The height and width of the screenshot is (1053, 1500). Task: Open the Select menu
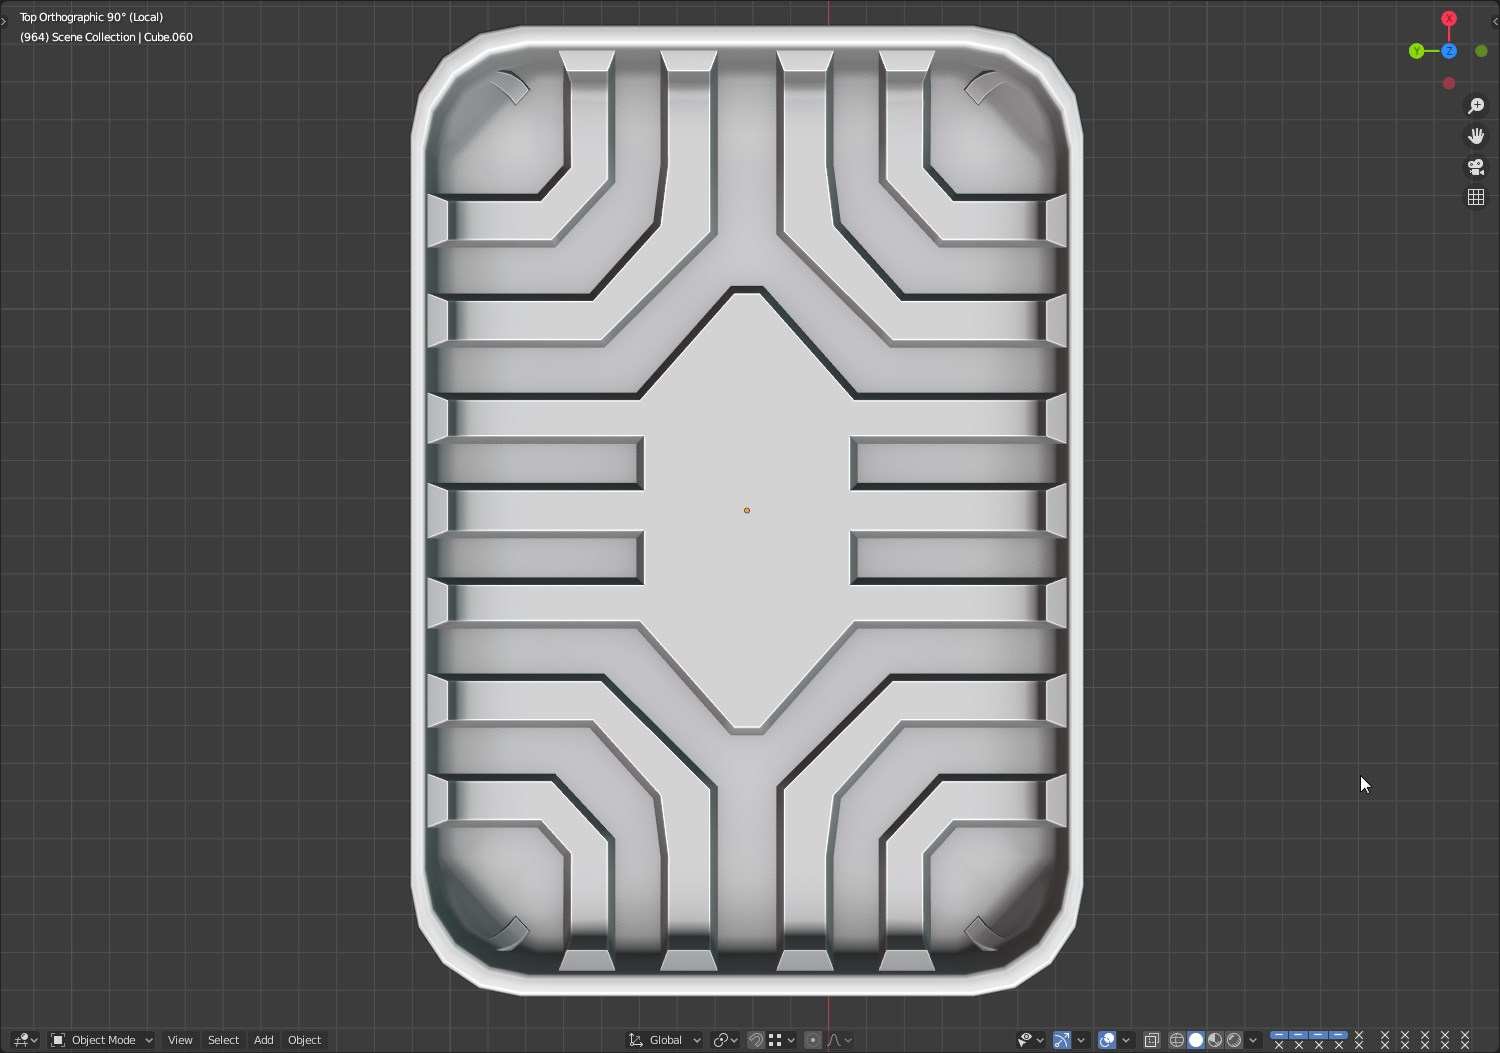223,1040
